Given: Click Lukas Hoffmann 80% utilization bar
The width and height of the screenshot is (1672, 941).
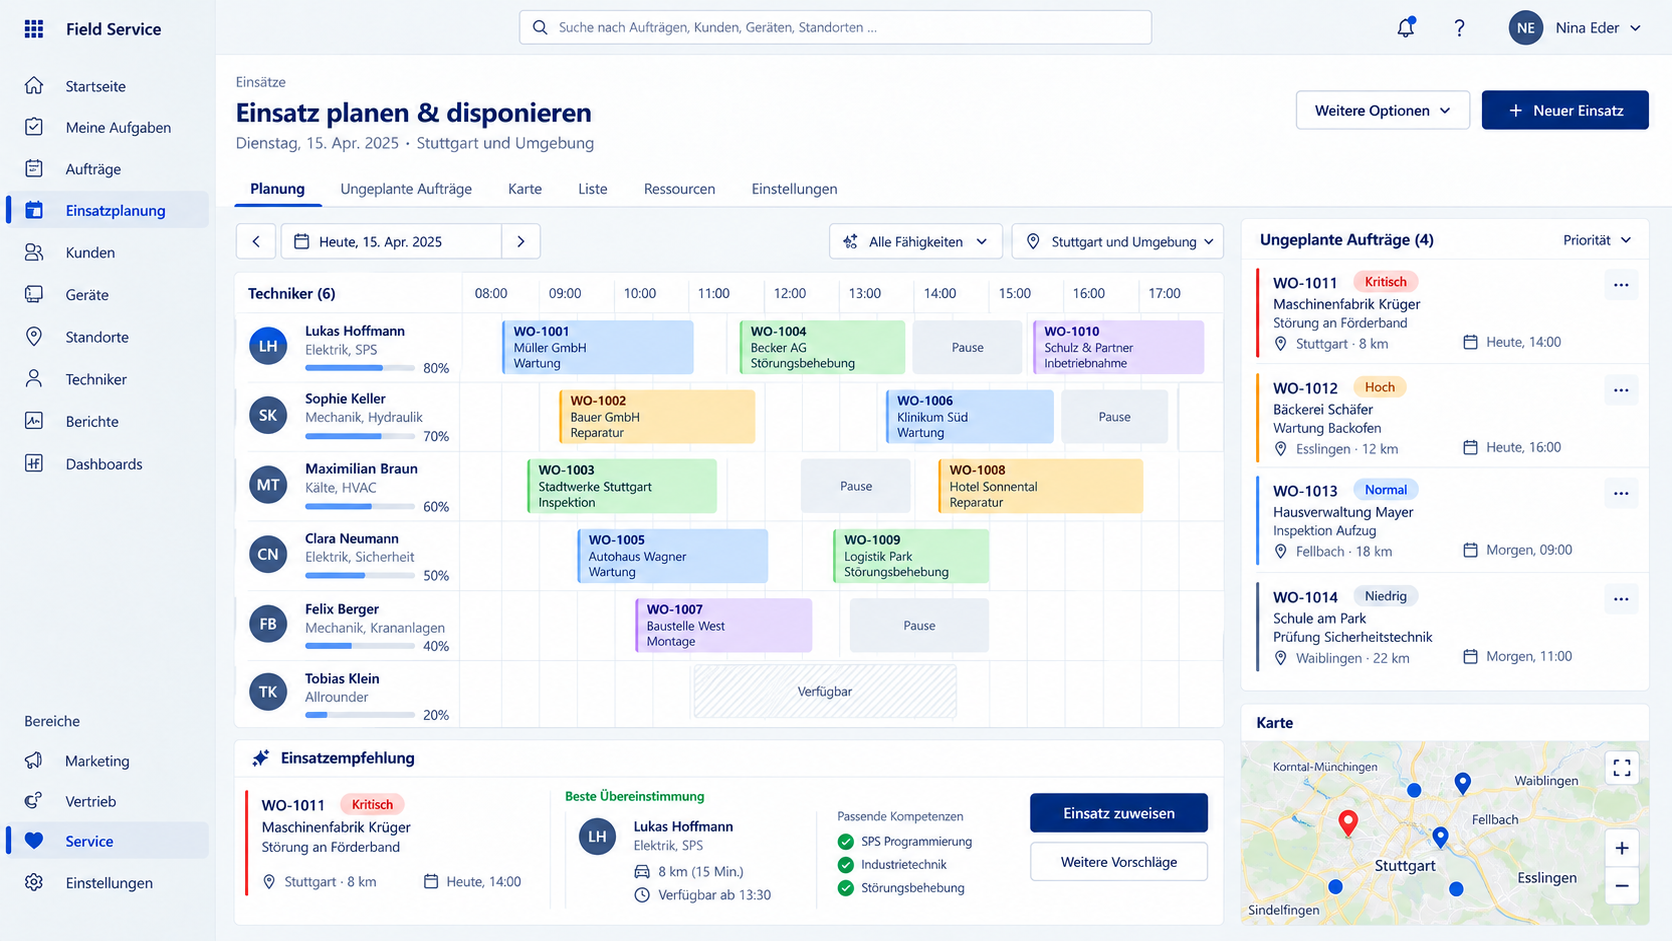Looking at the screenshot, I should (x=360, y=368).
